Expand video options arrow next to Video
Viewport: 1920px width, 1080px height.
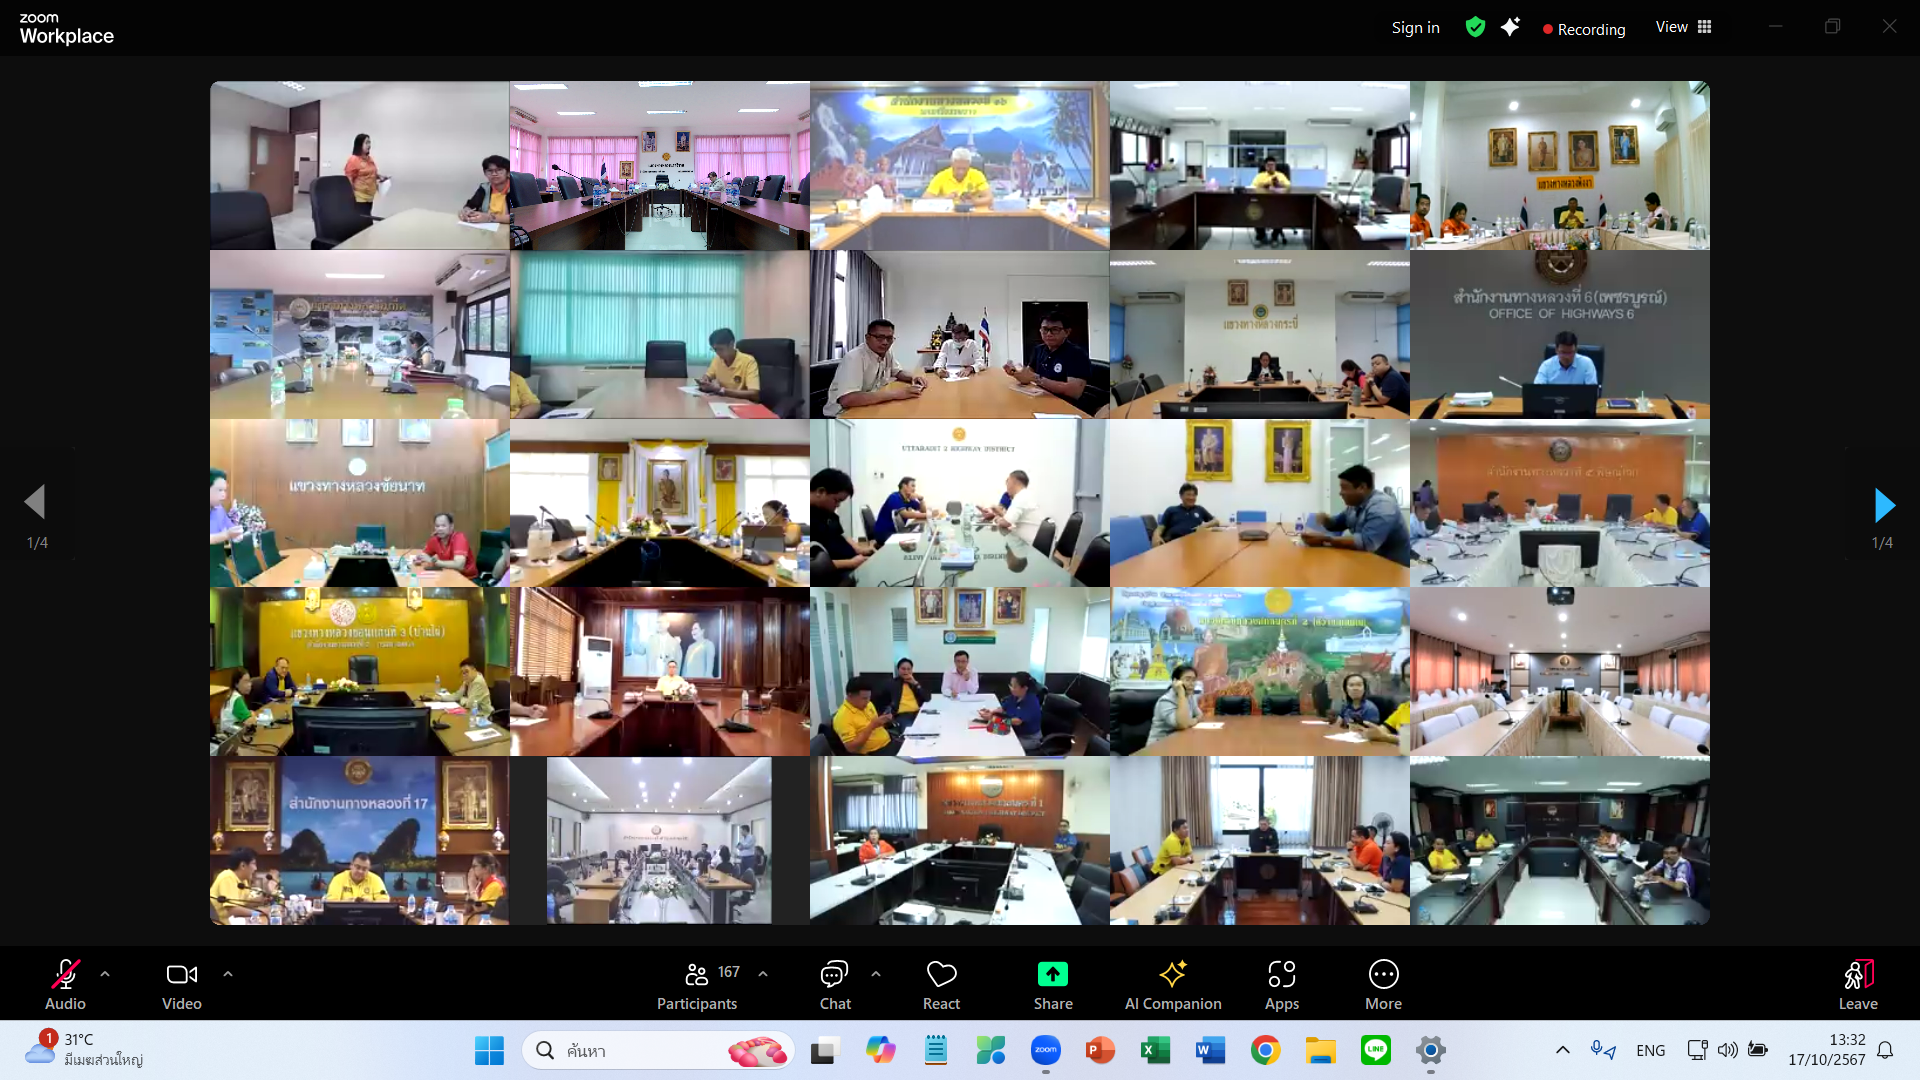(228, 973)
